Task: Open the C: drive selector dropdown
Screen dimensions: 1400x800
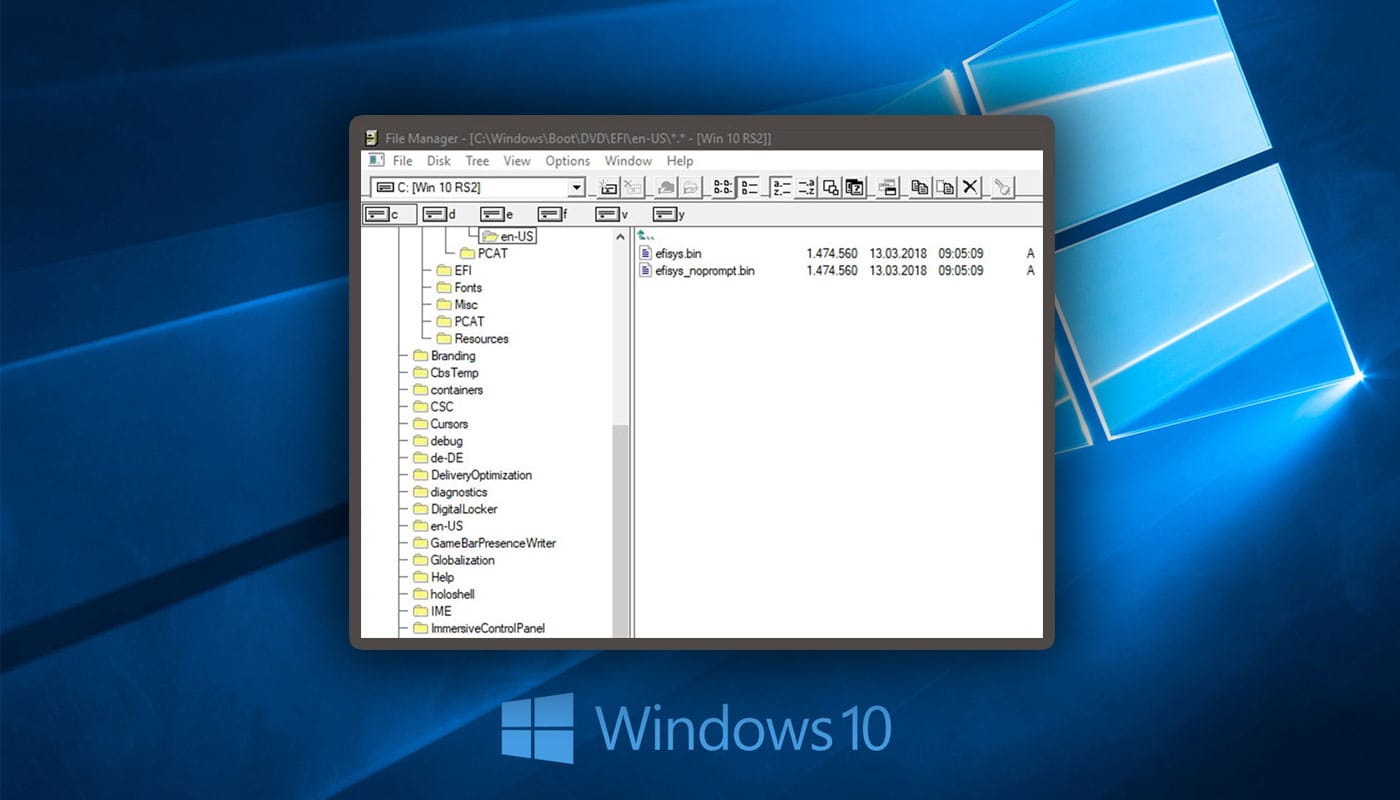Action: click(576, 187)
